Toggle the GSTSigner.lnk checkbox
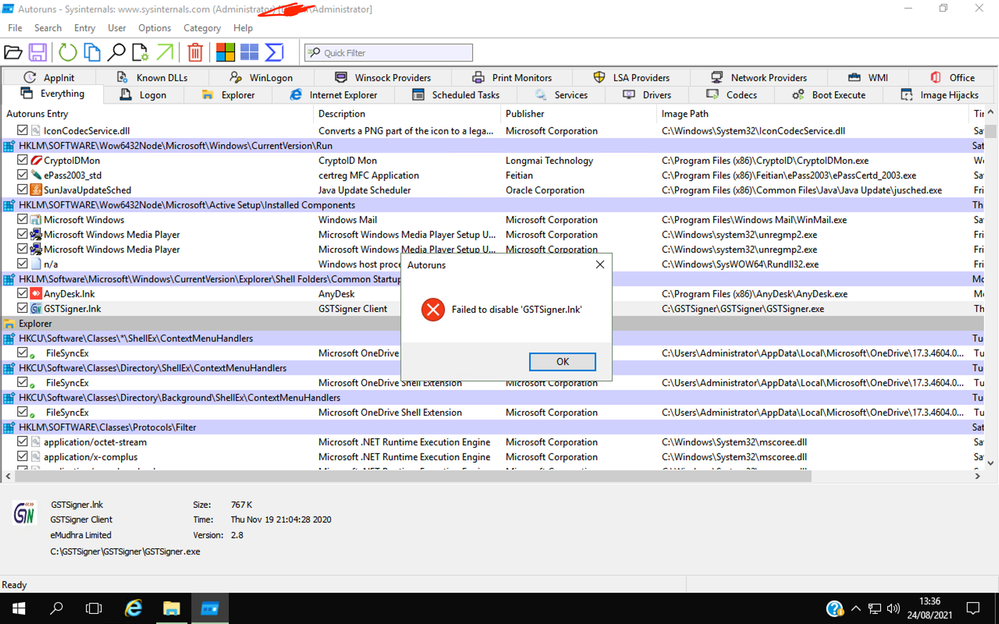 (22, 308)
